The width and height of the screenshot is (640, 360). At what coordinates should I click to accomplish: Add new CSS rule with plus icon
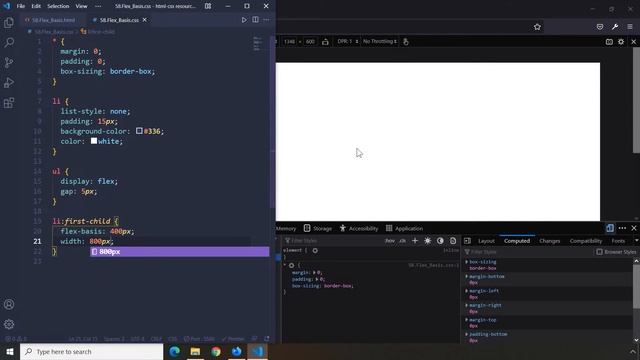415,241
